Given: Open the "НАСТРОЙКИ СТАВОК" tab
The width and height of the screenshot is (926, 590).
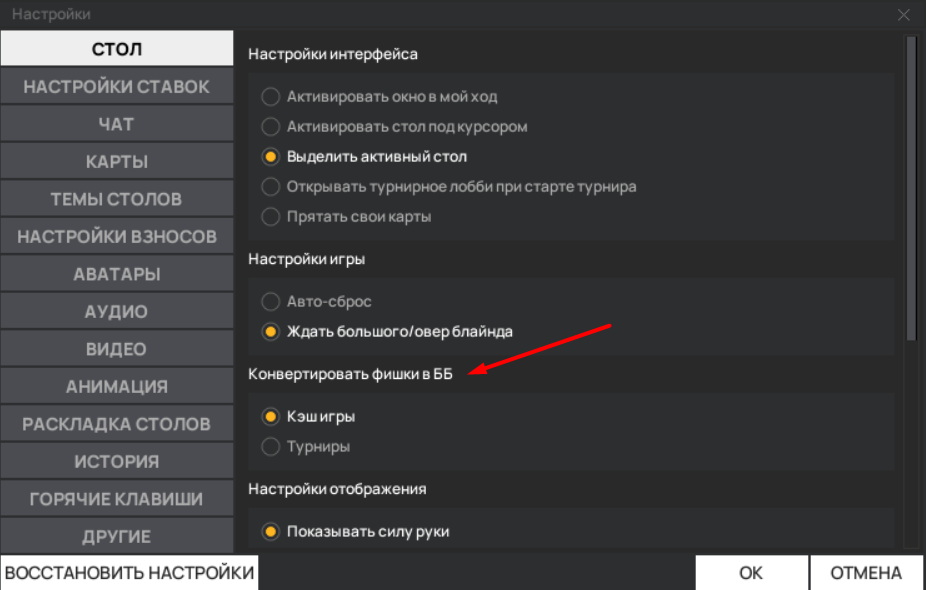Looking at the screenshot, I should (117, 87).
